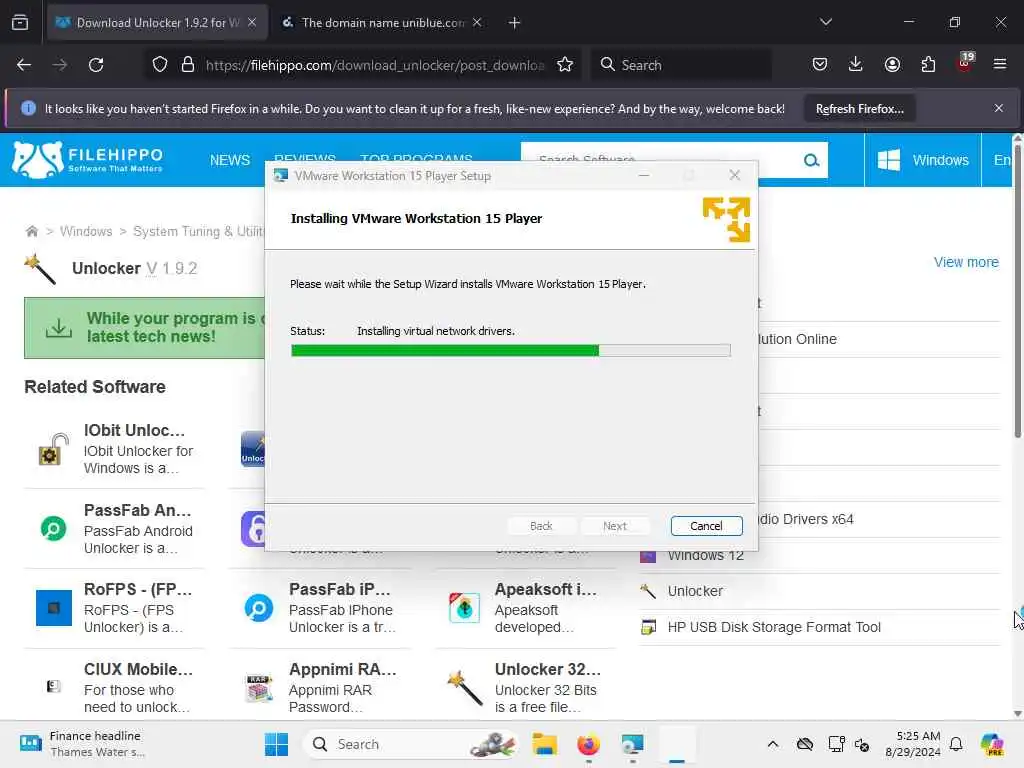The width and height of the screenshot is (1024, 768).
Task: Open the Finance headline widget
Action: tap(81, 744)
